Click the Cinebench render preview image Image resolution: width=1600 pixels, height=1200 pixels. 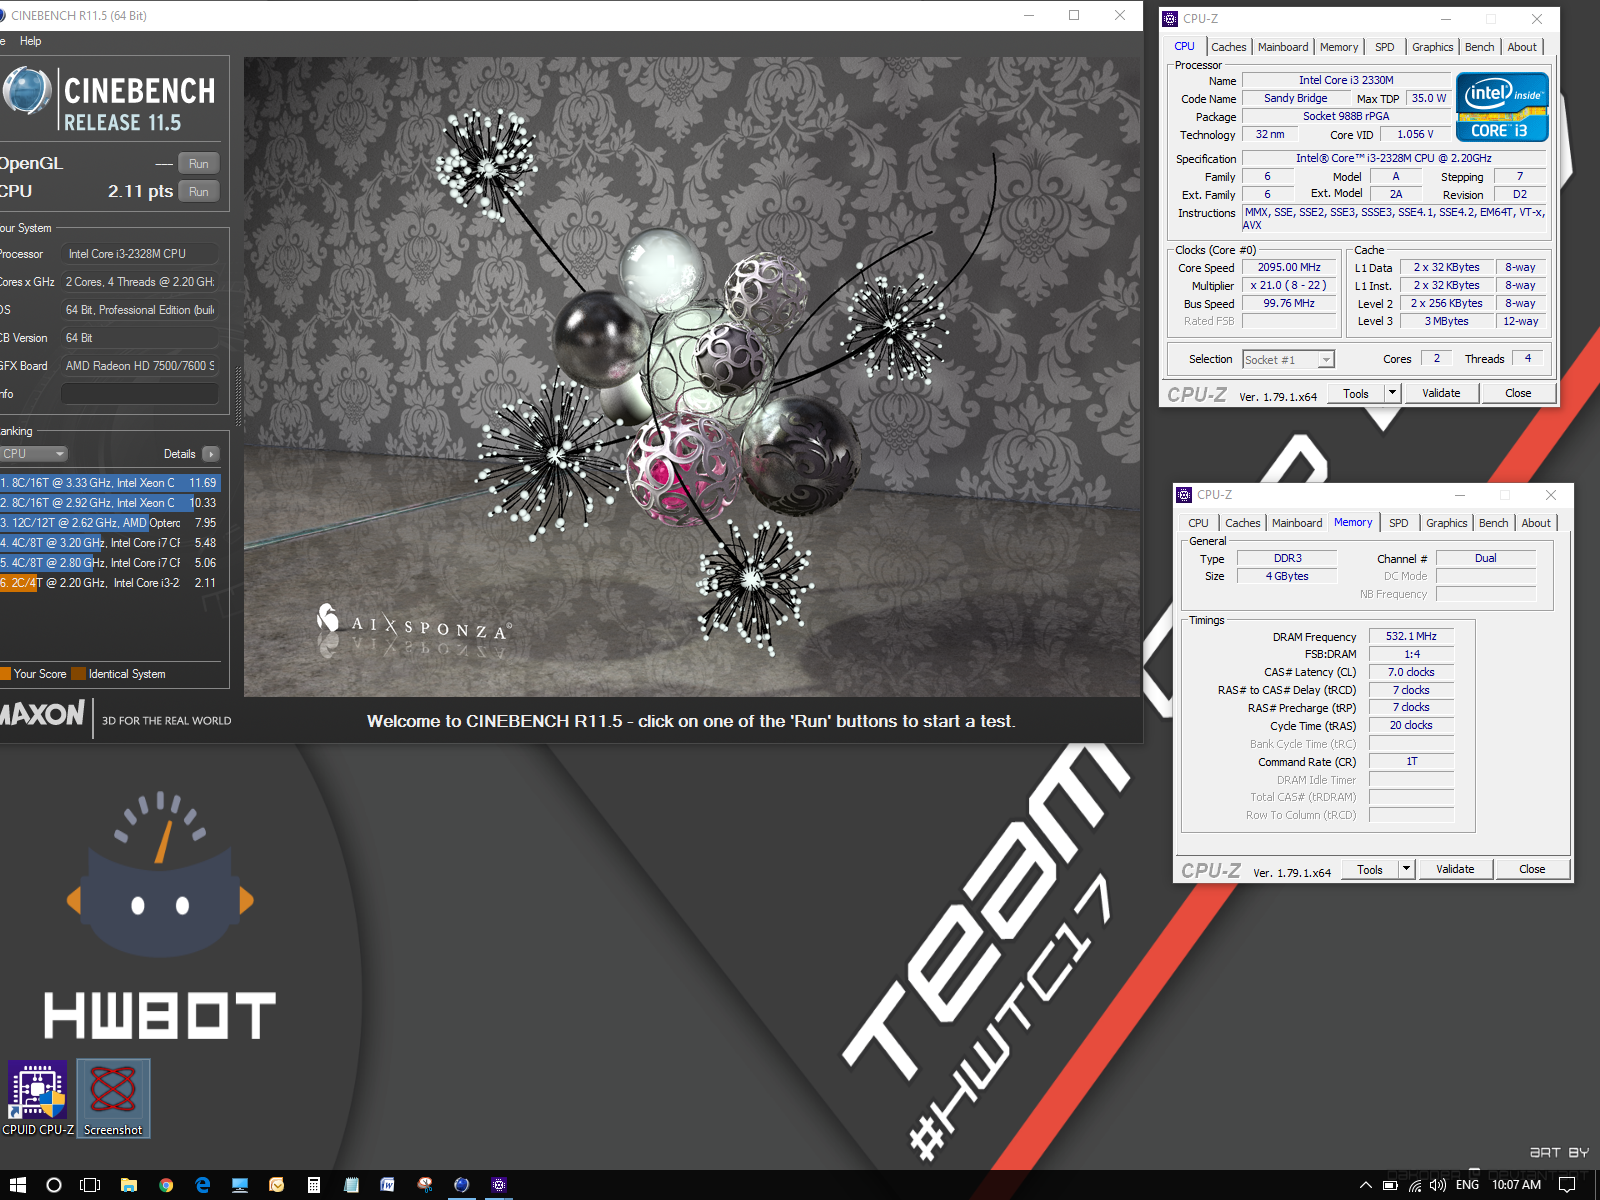[692, 377]
